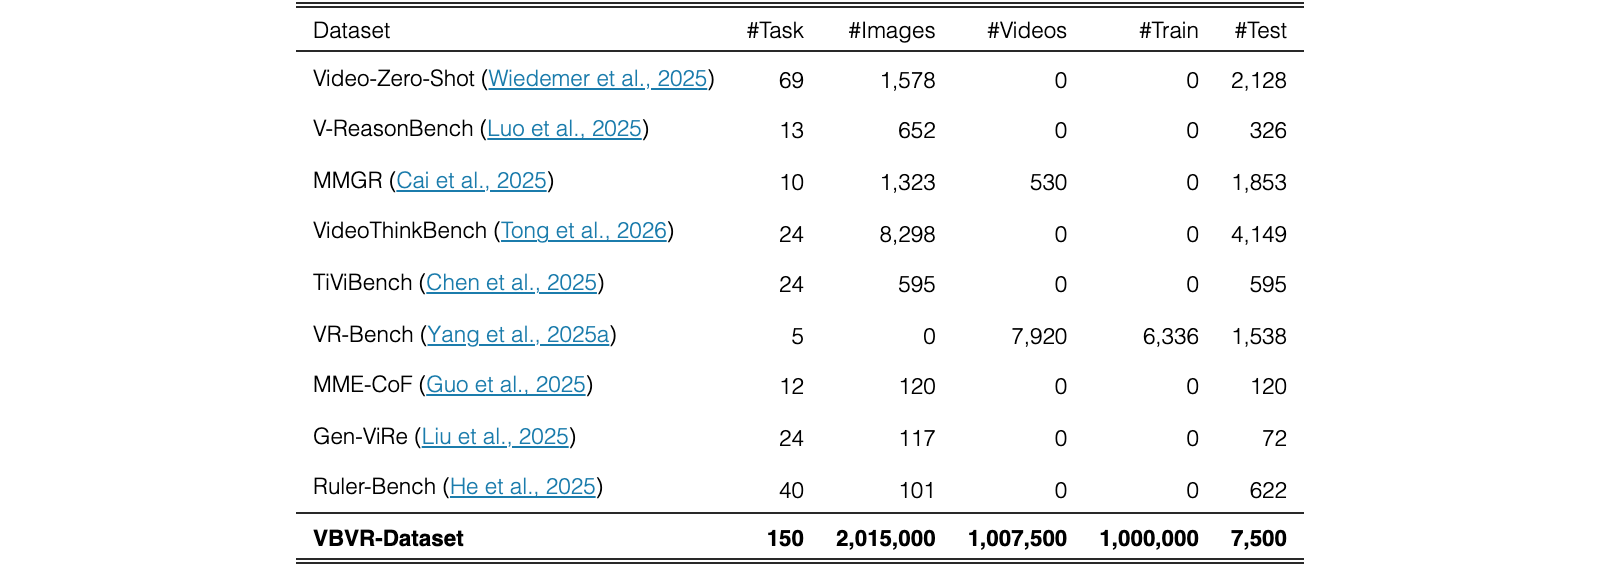Click the #Train column header
The image size is (1600, 564).
tap(1169, 31)
